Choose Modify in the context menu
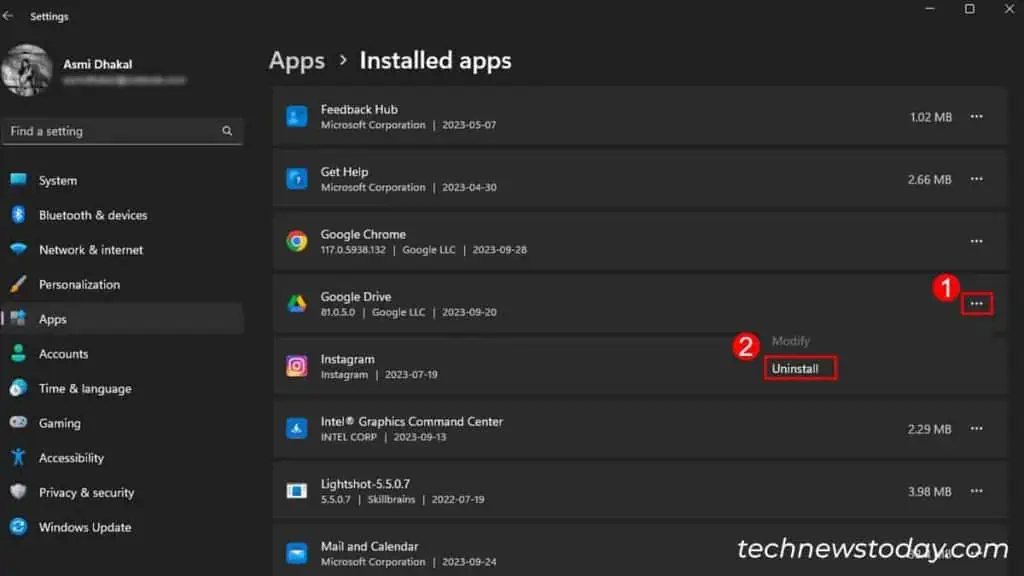 [790, 341]
